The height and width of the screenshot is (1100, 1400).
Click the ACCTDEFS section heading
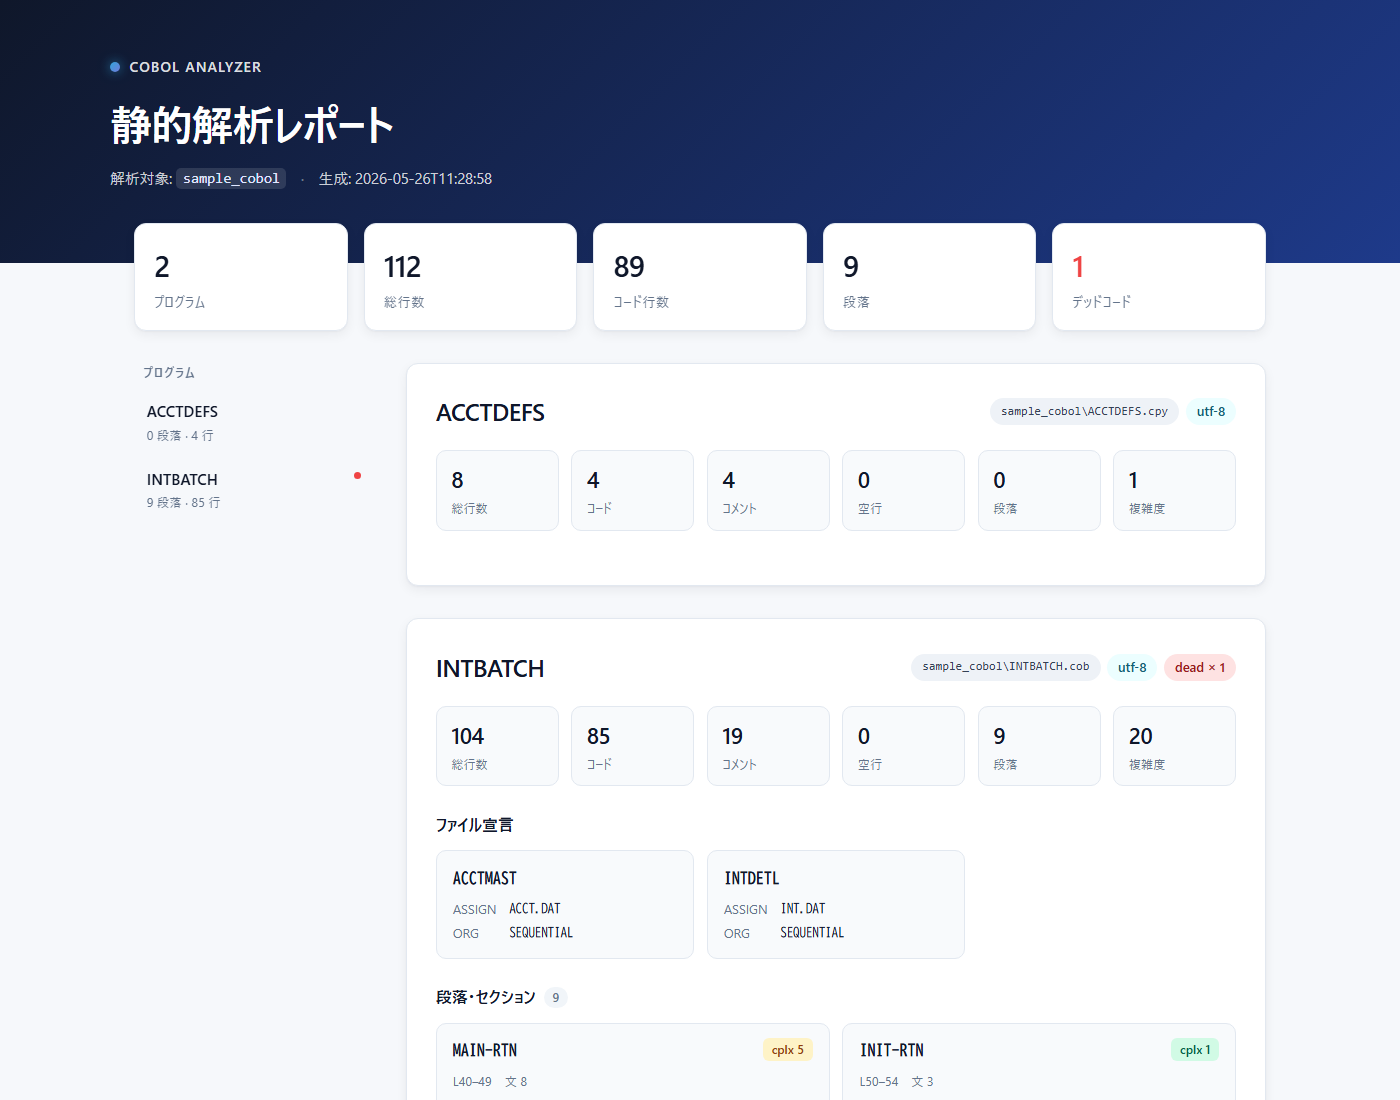[490, 413]
